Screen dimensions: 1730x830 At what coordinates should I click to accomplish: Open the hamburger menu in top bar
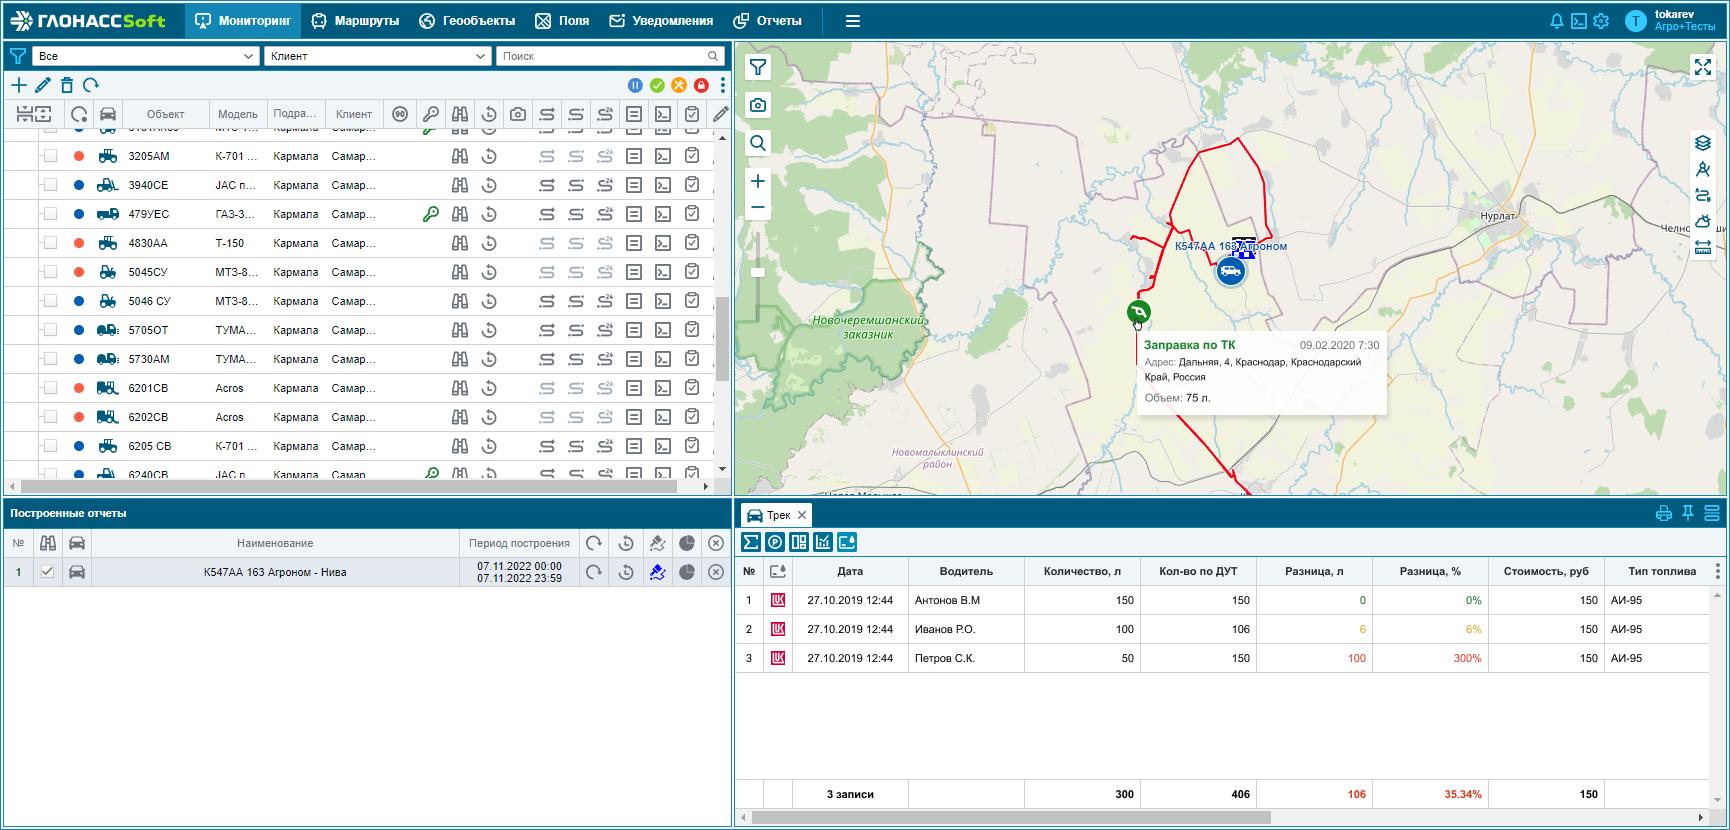pyautogui.click(x=852, y=21)
